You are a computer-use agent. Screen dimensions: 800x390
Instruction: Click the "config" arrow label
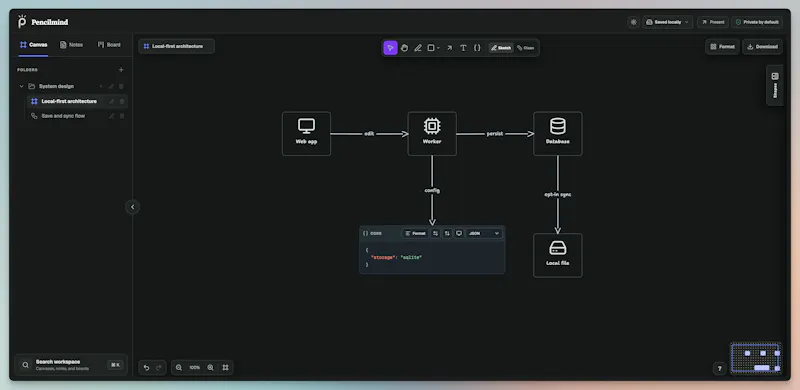pos(432,190)
